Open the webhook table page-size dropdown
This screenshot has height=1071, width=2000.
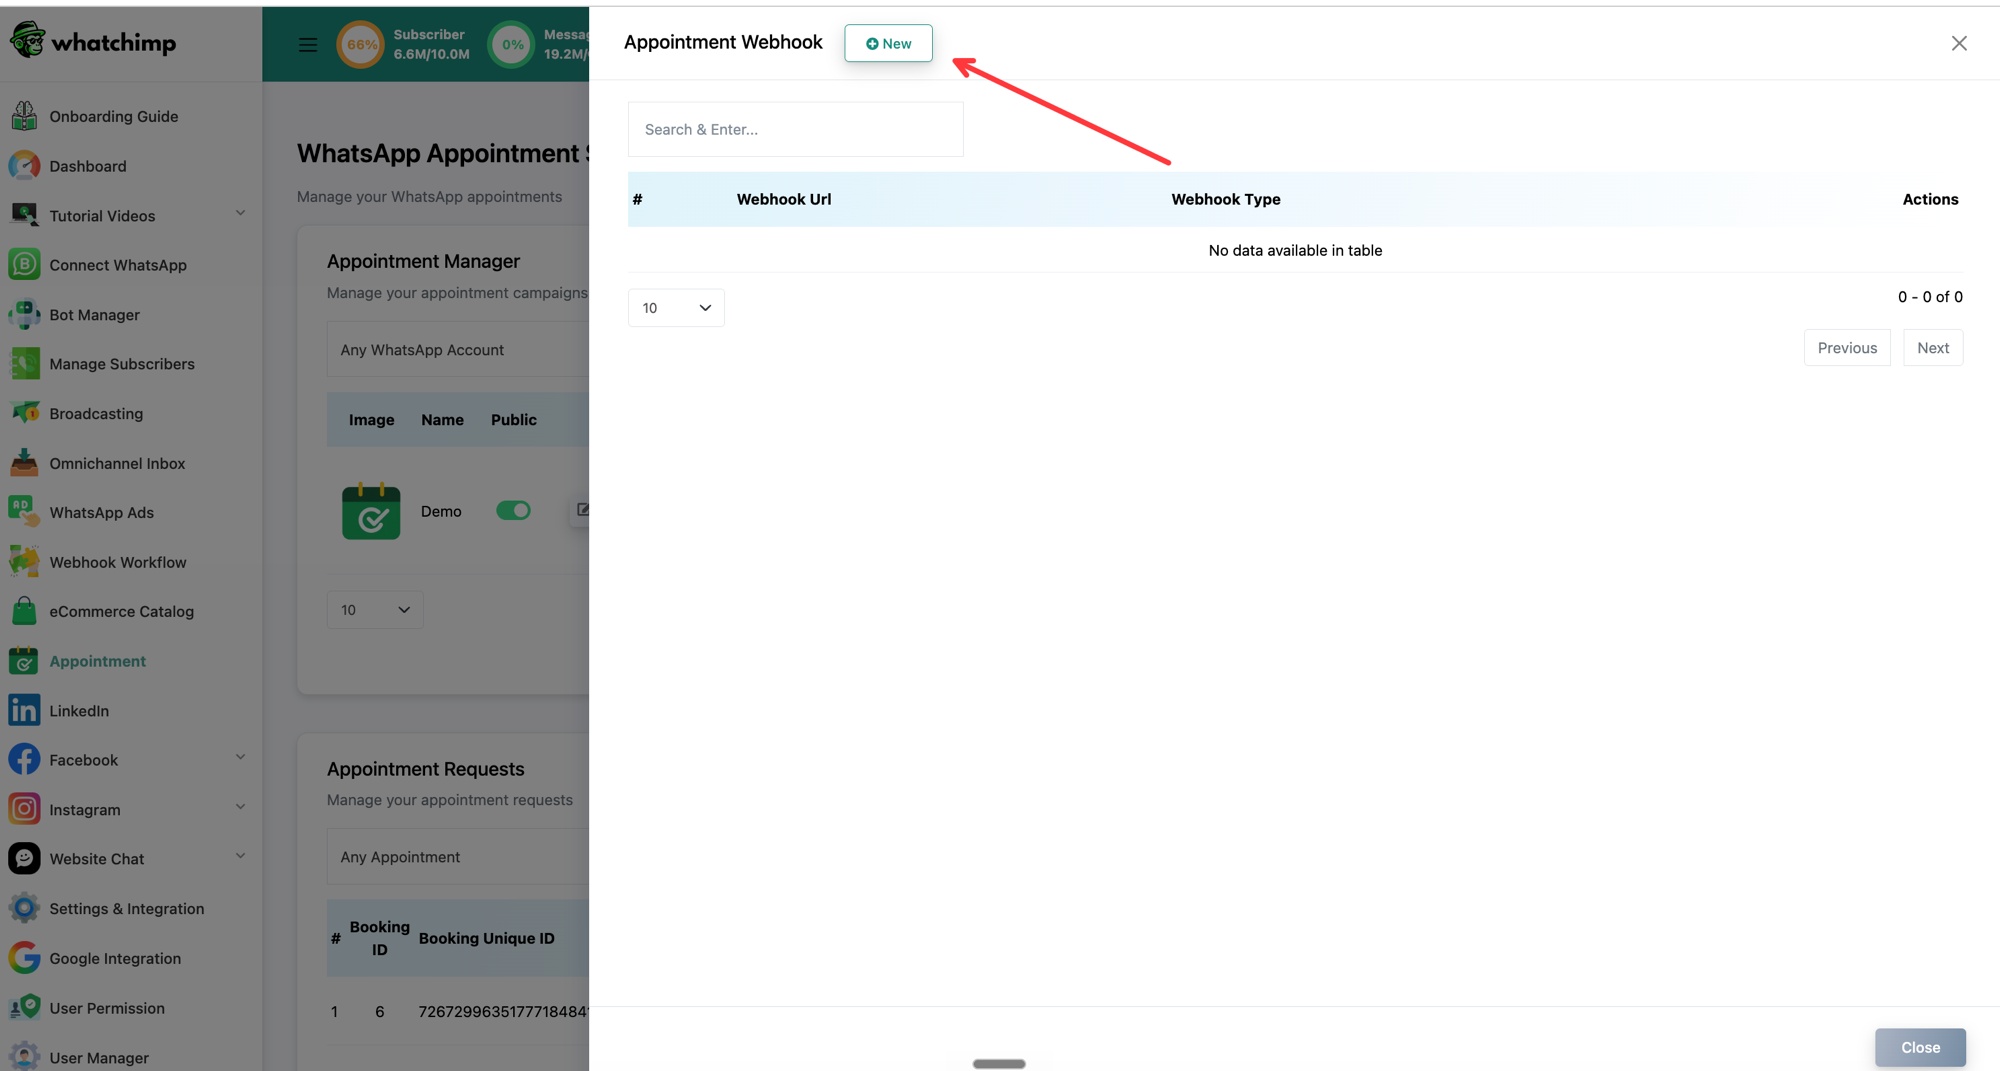[676, 307]
